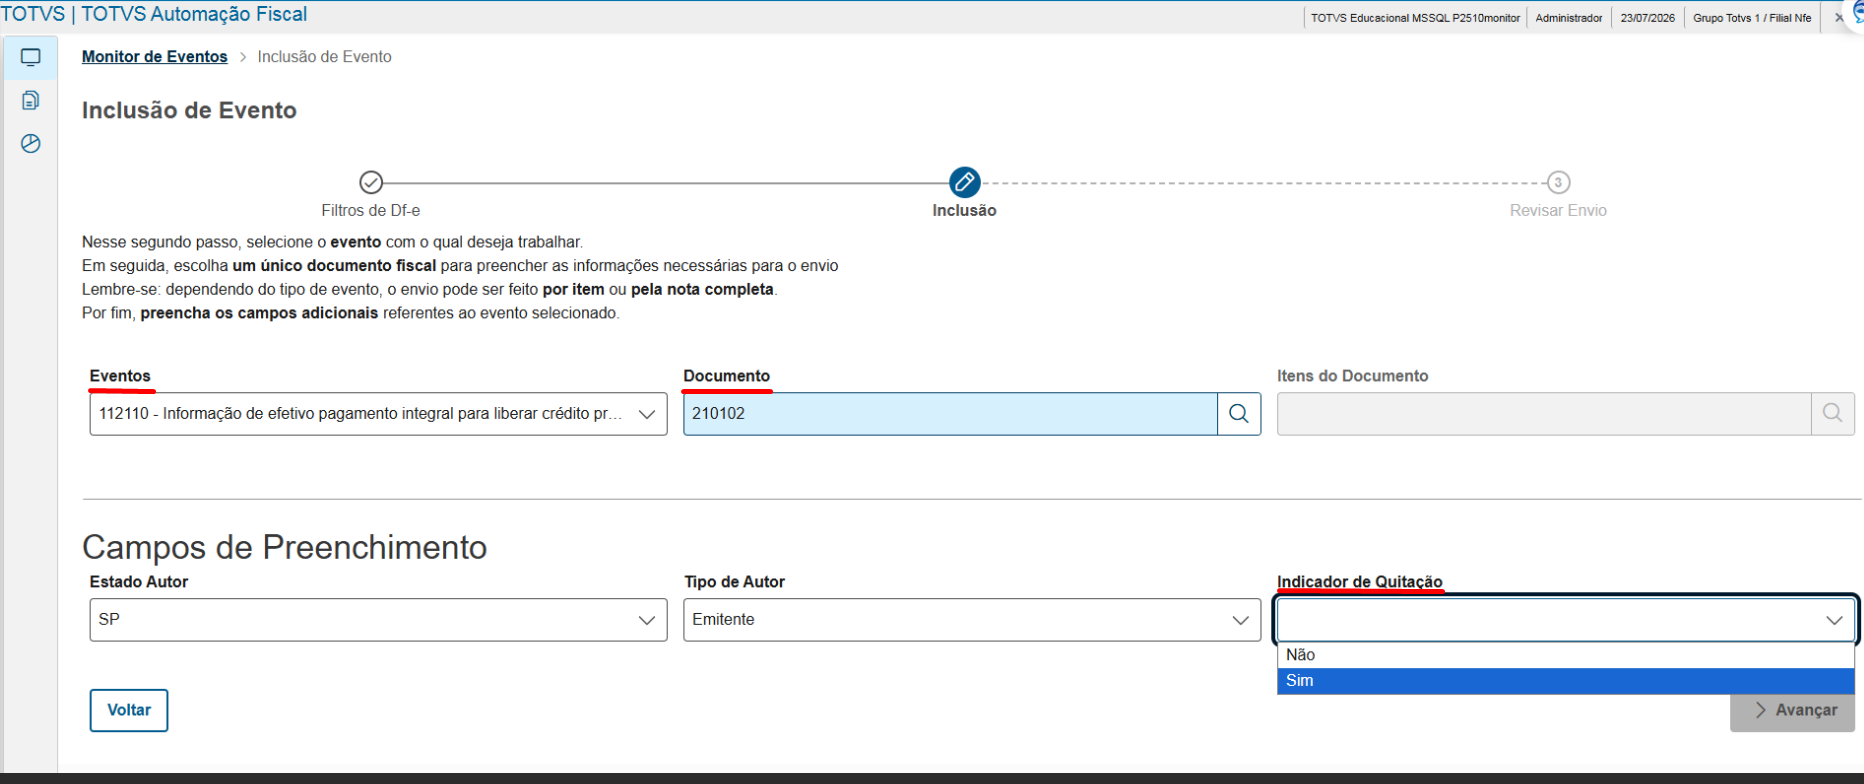Open the chart dashboard sidebar icon
Viewport: 1864px width, 784px height.
(30, 144)
